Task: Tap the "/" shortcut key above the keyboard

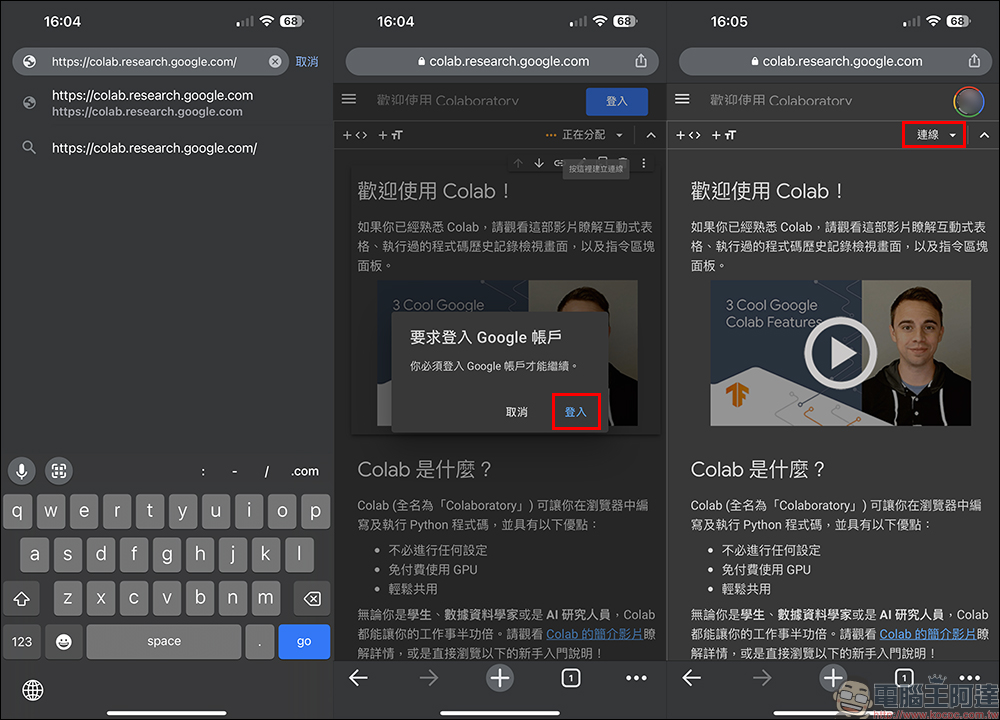Action: point(267,471)
